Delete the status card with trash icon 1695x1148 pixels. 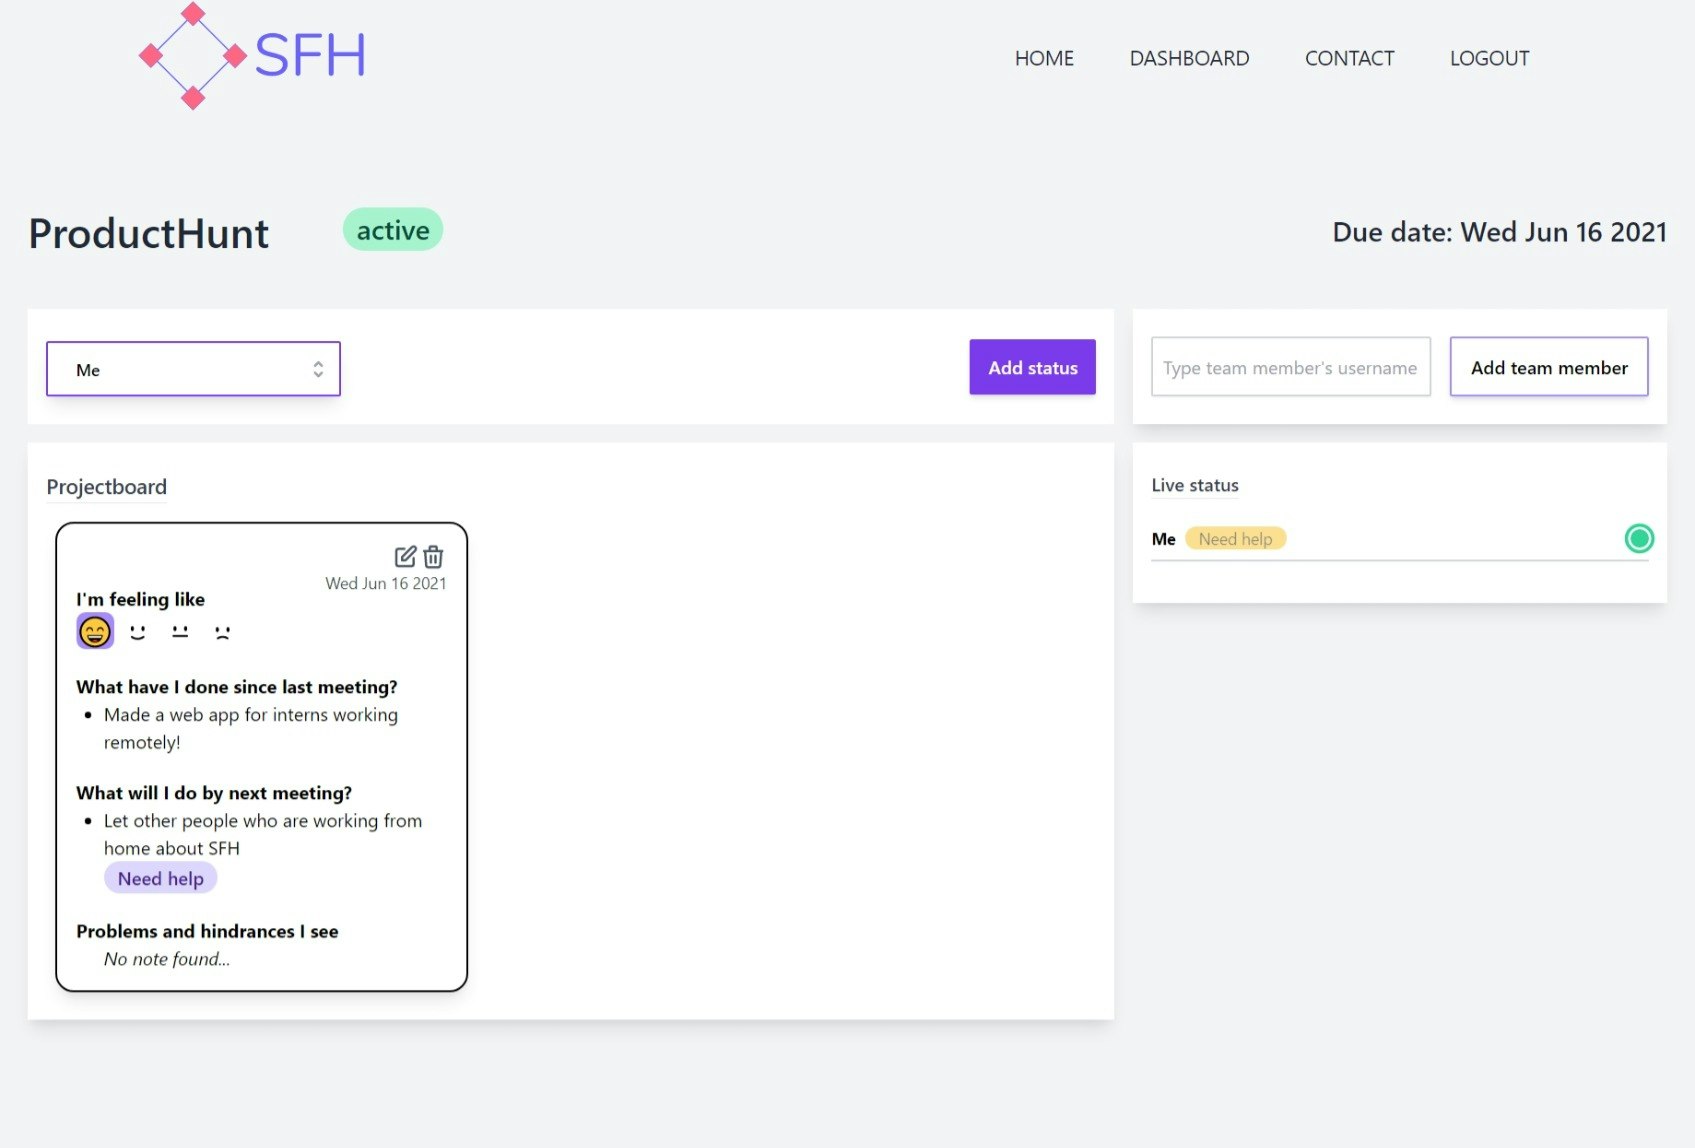[433, 556]
